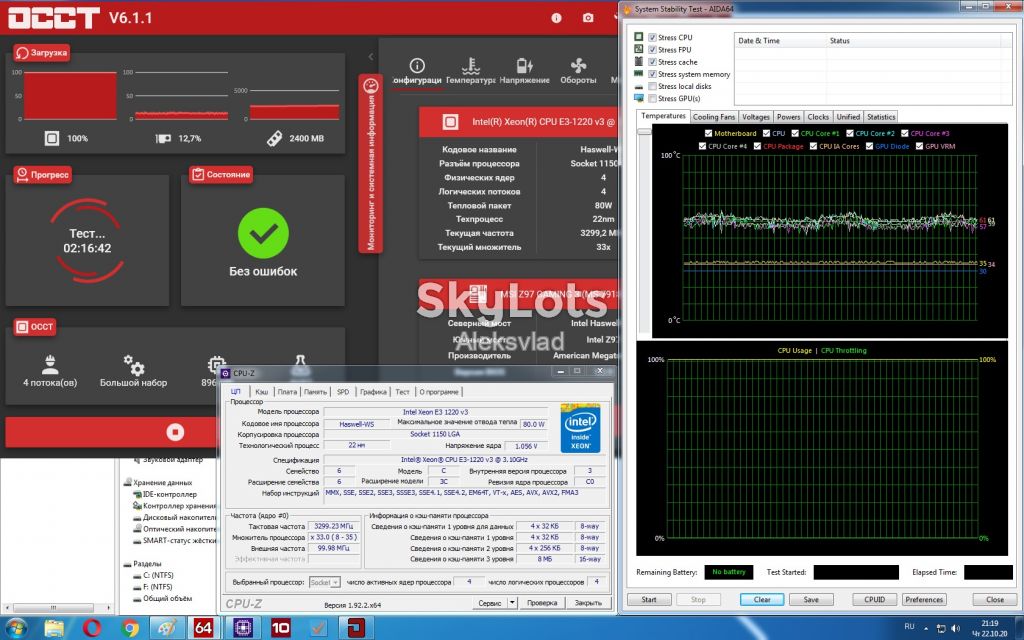This screenshot has height=640, width=1024.
Task: Switch to OCCT Напряжение monitoring tab
Action: tap(524, 71)
